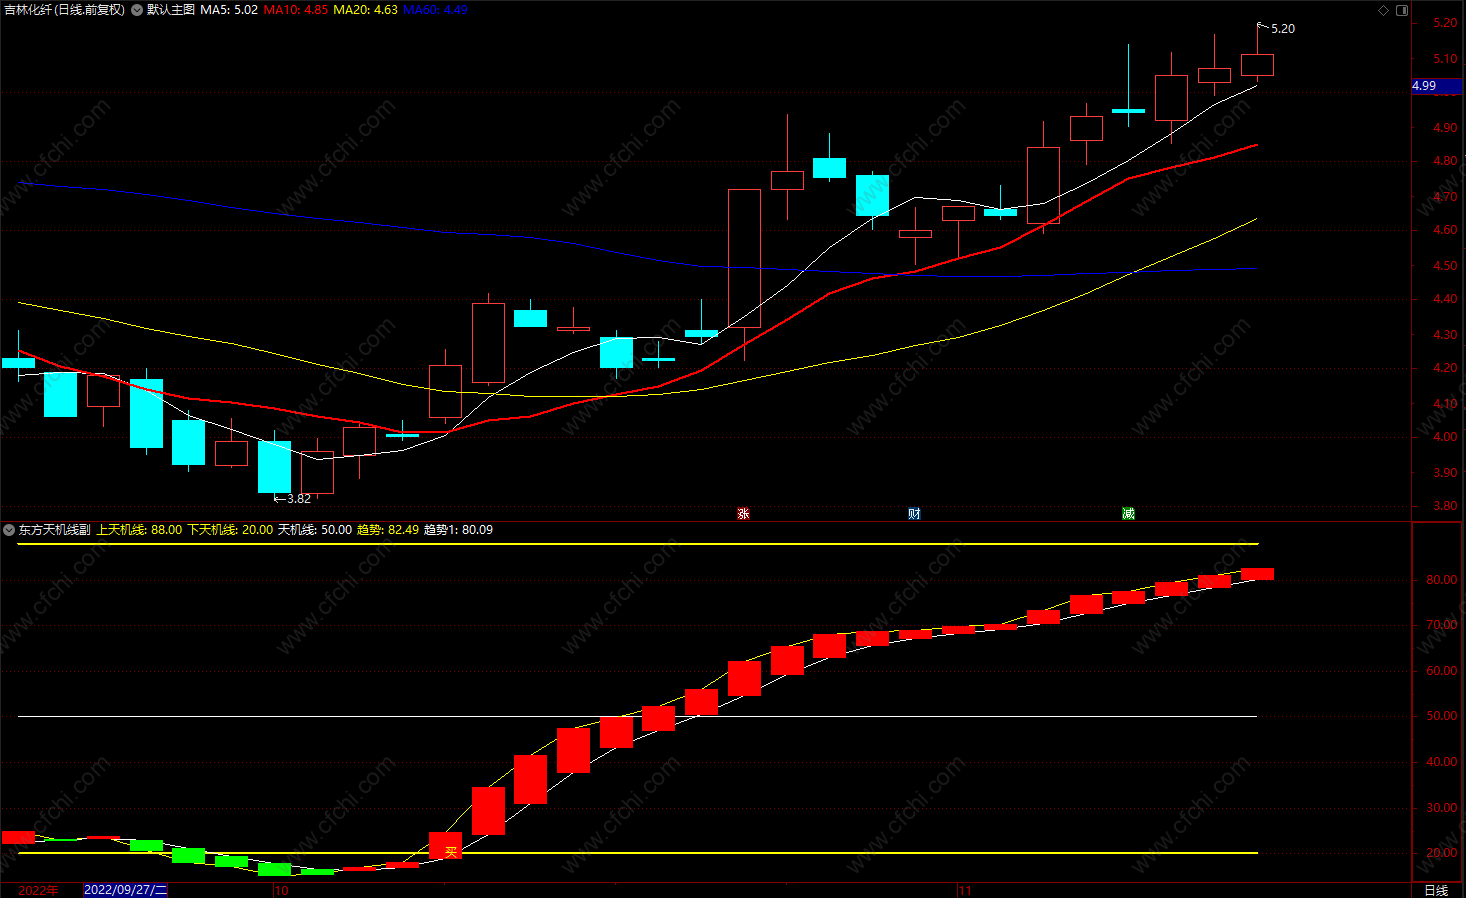
Task: Click the diamond icon at top right
Action: [x=1384, y=10]
